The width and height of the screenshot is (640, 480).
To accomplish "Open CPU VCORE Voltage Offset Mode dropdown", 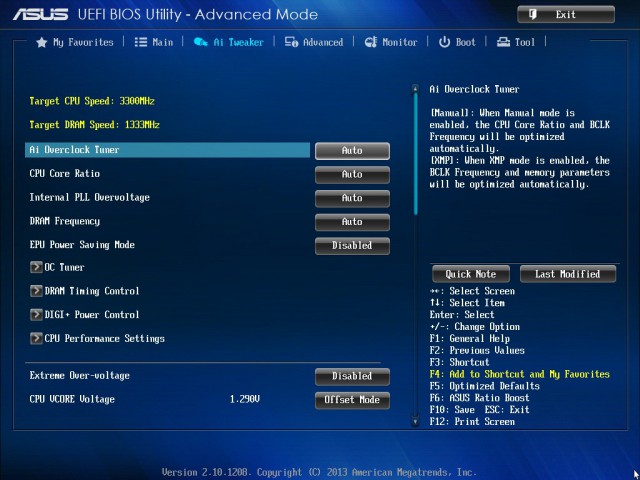I will point(352,400).
